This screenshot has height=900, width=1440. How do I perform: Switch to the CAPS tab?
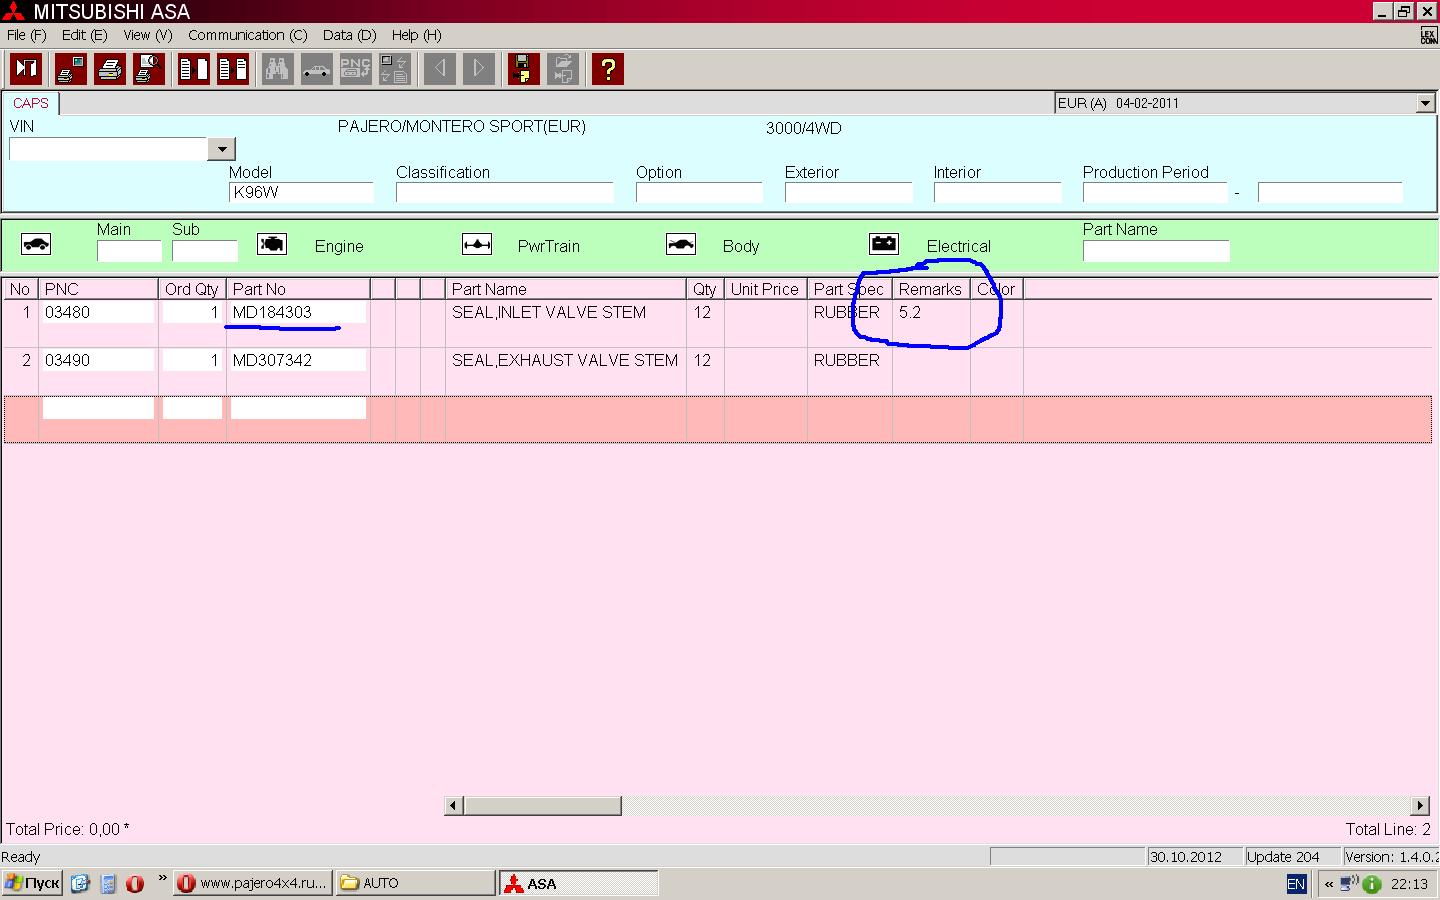tap(31, 103)
